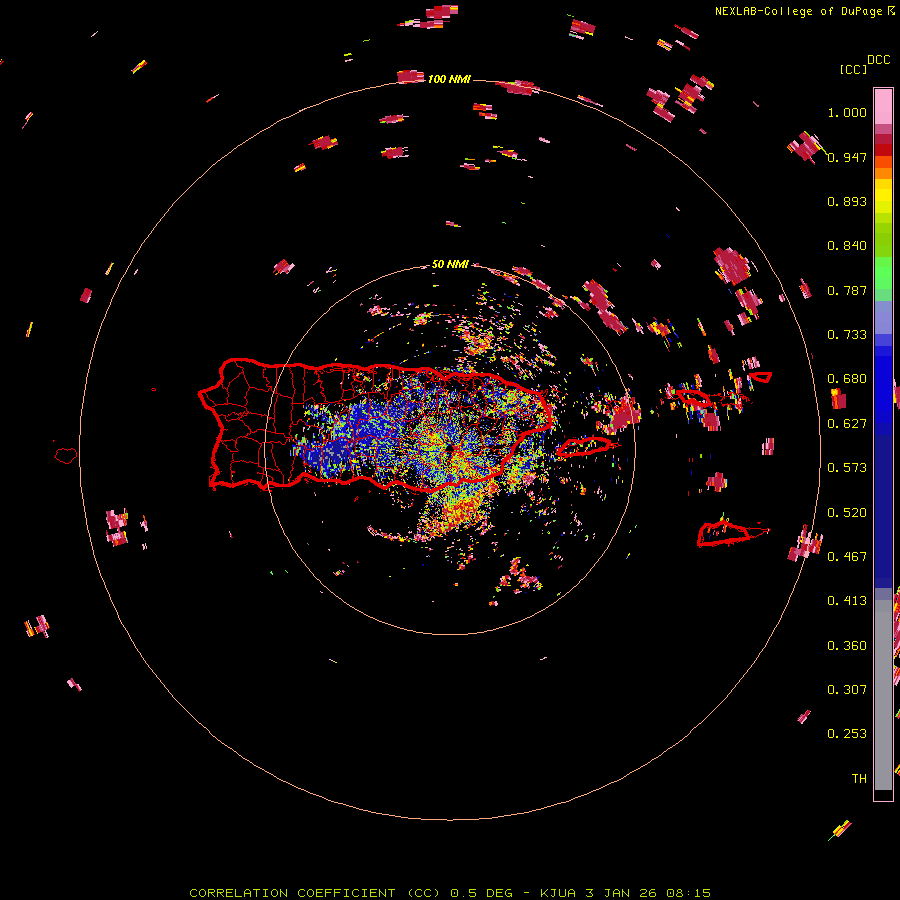Click the KJUA station identifier in the caption
Viewport: 900px width, 900px height.
557,893
